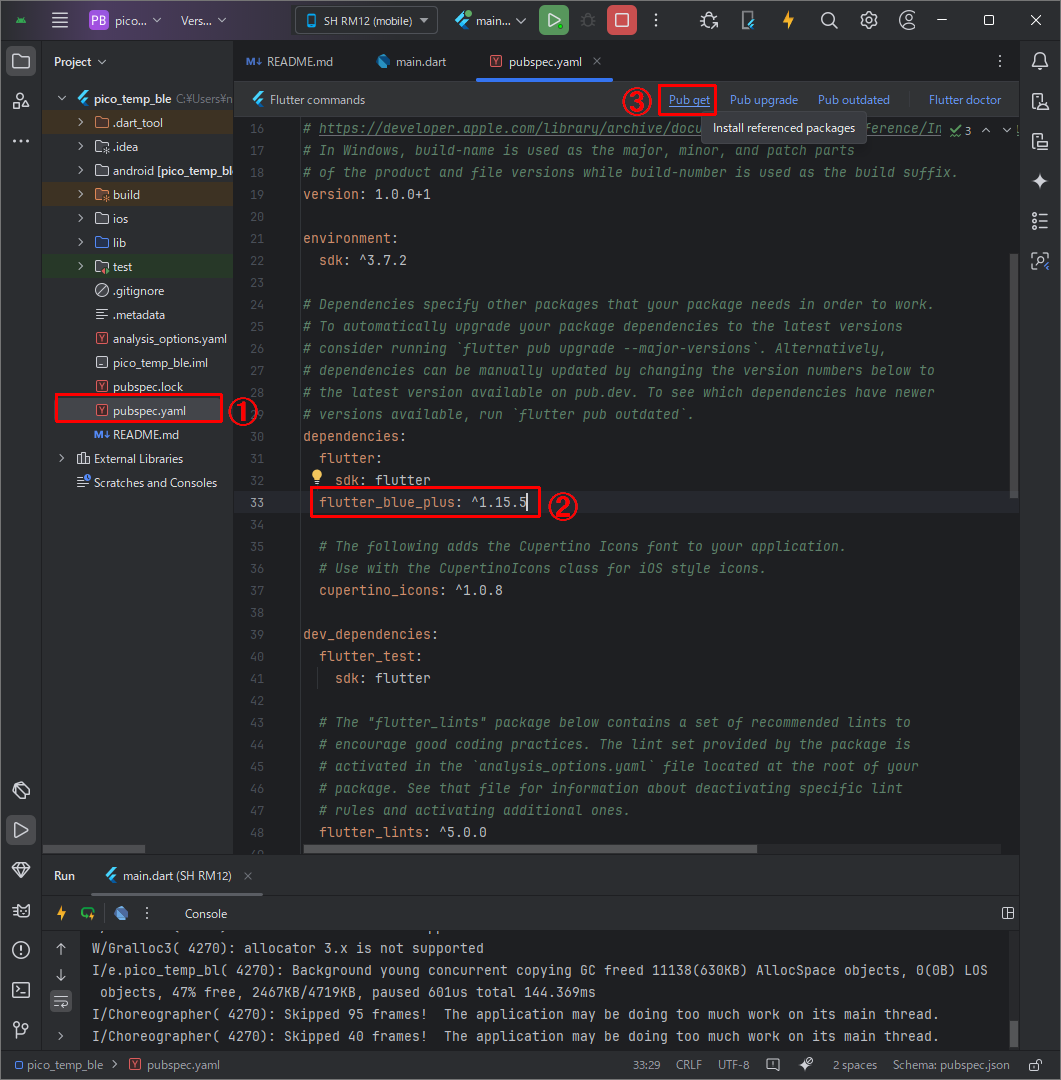The height and width of the screenshot is (1080, 1061).
Task: Click editor vertical scrollbar thumb
Action: click(x=1013, y=375)
